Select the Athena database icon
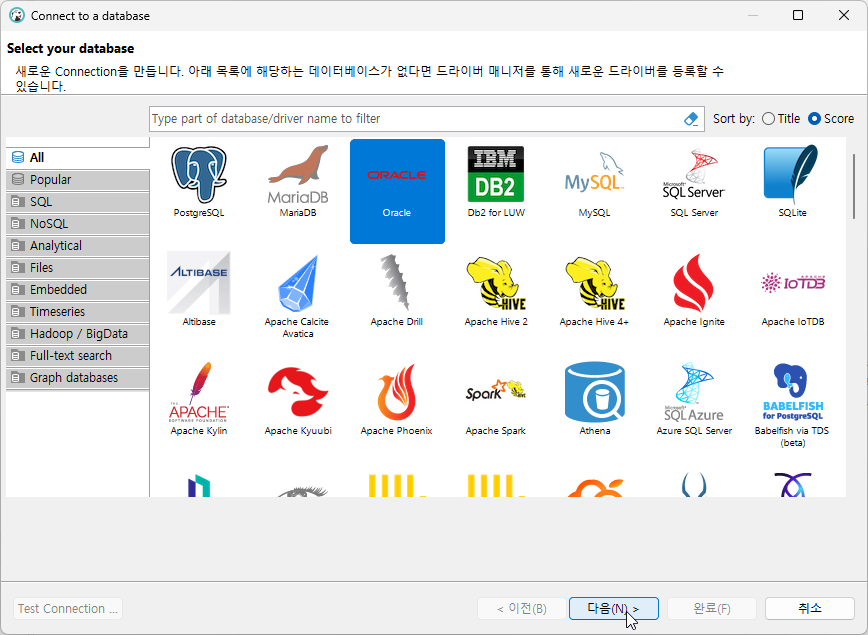 (x=595, y=392)
